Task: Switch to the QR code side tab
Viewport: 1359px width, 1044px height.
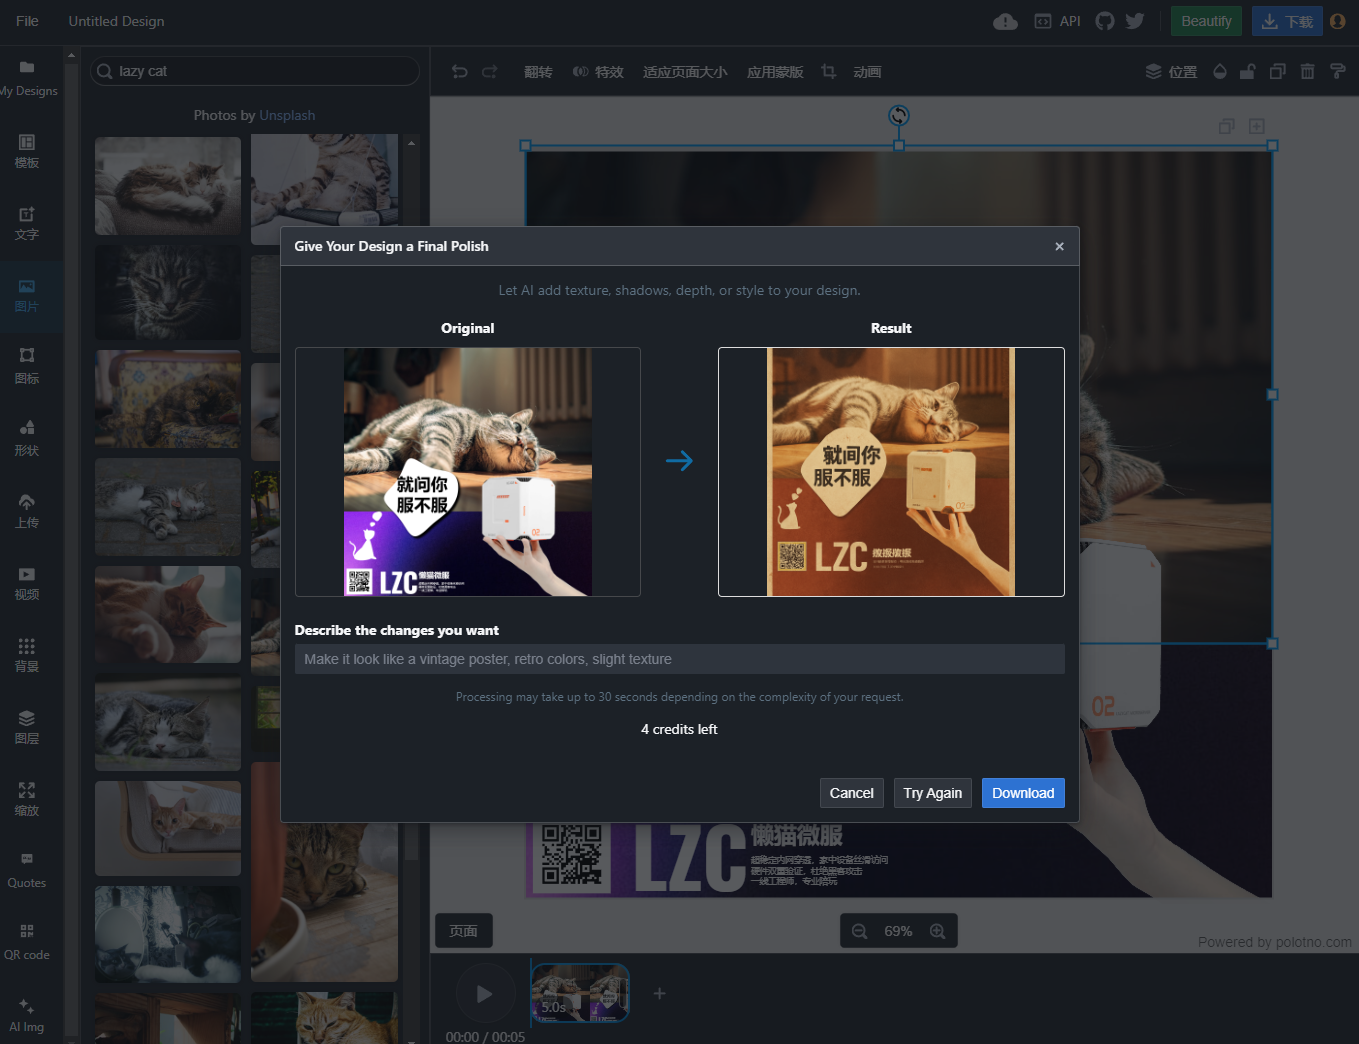Action: click(27, 942)
